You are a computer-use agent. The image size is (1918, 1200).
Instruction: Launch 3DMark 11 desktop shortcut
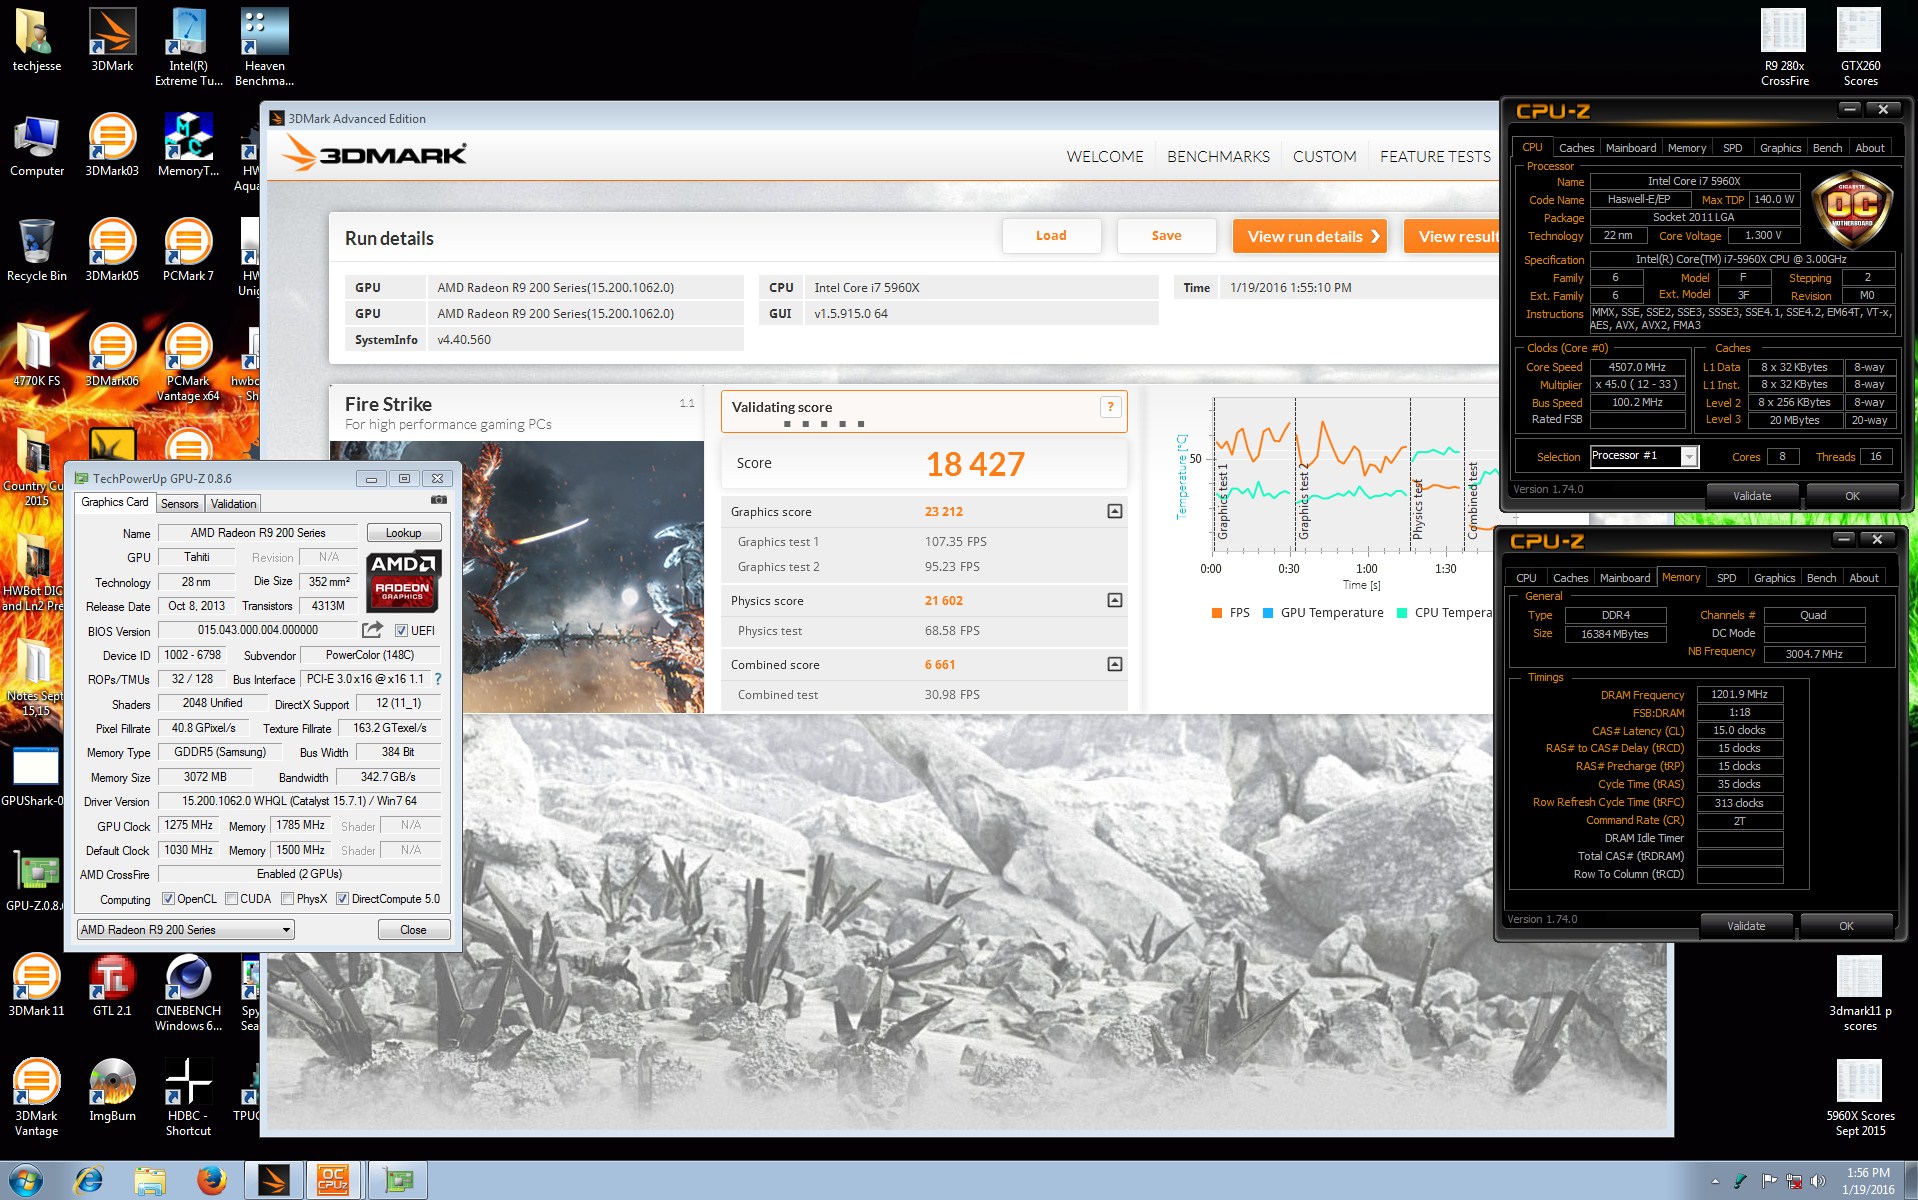click(x=36, y=986)
